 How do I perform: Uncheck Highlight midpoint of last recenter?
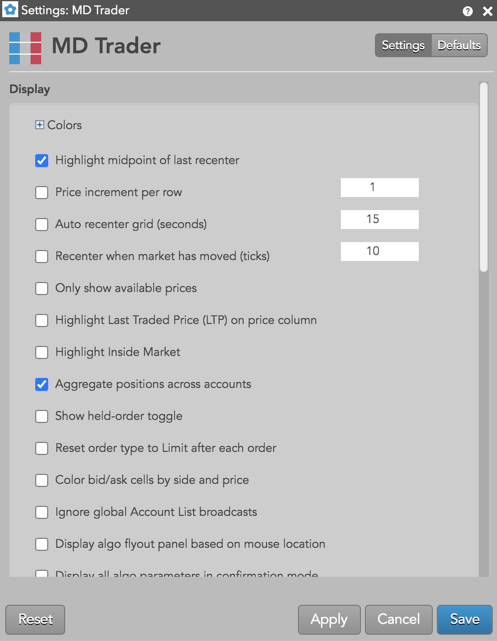point(42,160)
